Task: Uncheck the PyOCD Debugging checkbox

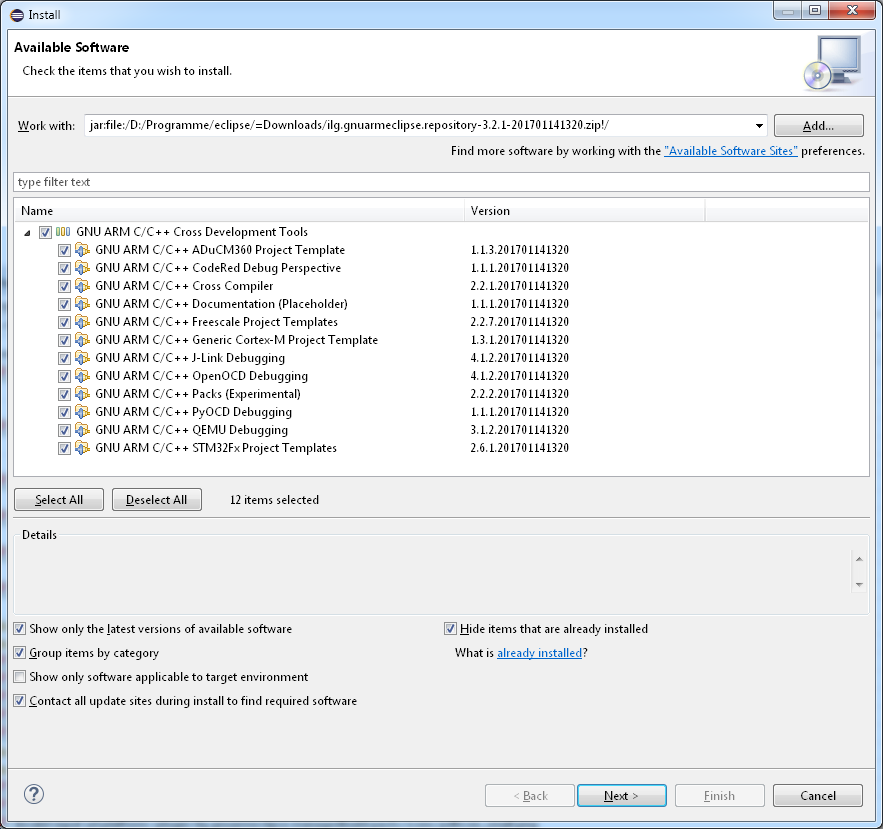Action: (x=64, y=412)
